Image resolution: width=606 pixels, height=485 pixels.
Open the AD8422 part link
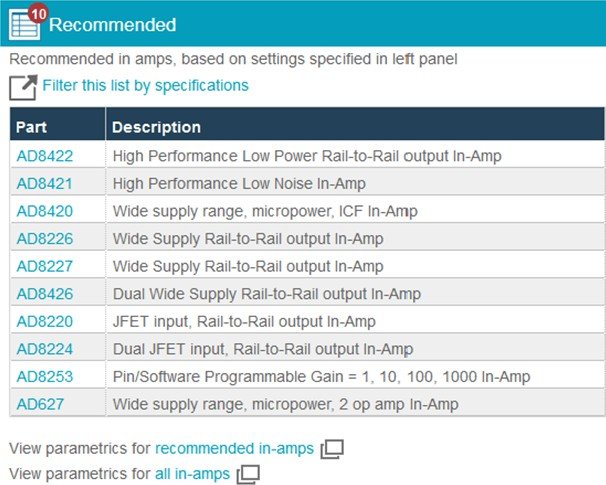[45, 156]
